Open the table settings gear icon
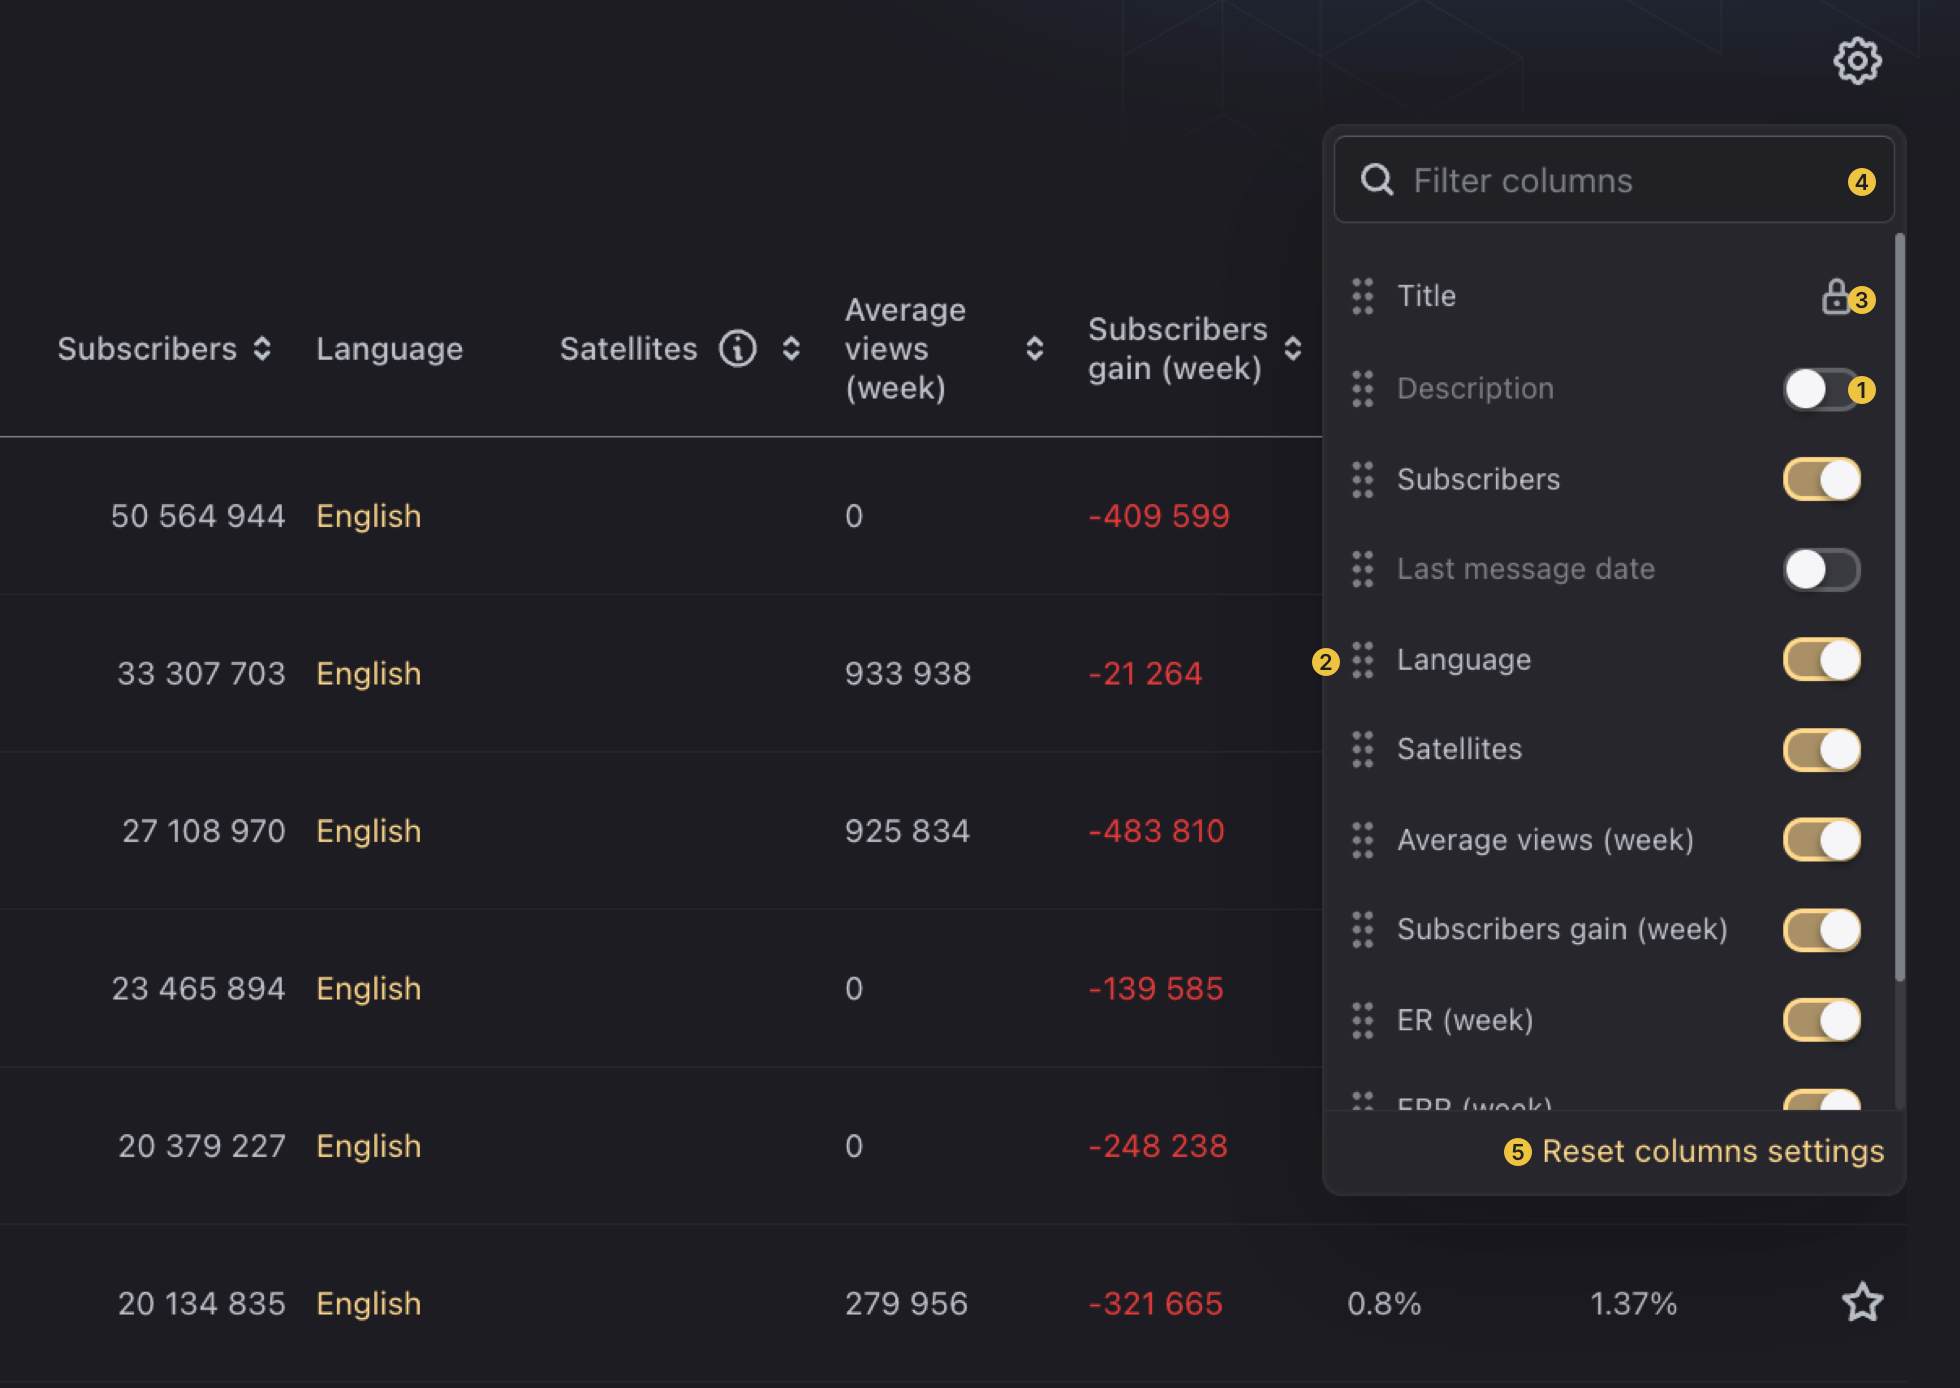This screenshot has height=1388, width=1960. (x=1857, y=61)
